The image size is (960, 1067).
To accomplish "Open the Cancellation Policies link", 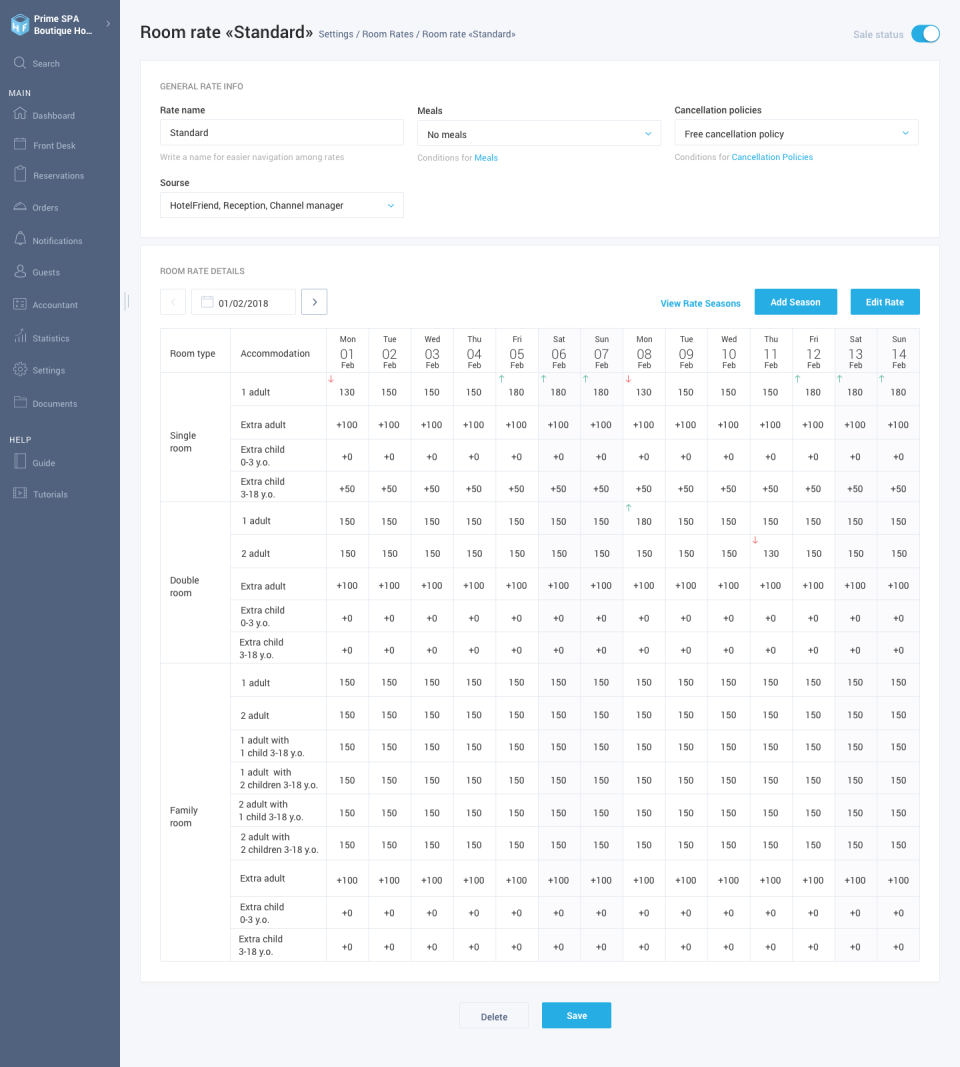I will [772, 157].
